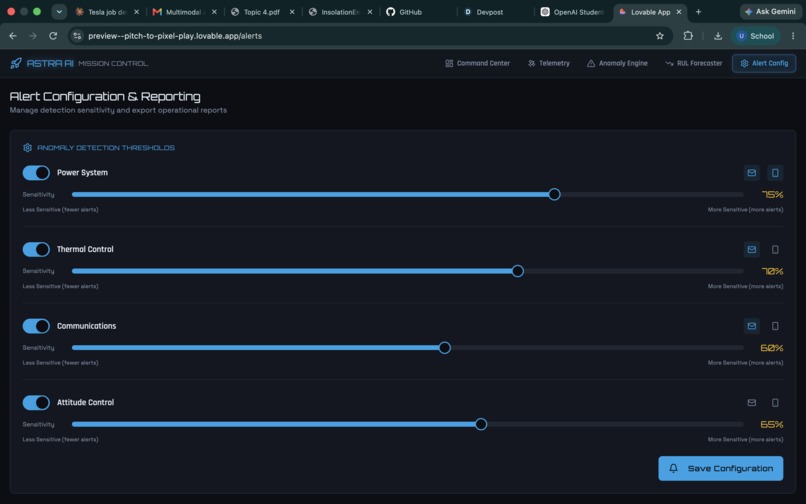Toggle mobile alerts for Communications
806x504 pixels.
(775, 326)
